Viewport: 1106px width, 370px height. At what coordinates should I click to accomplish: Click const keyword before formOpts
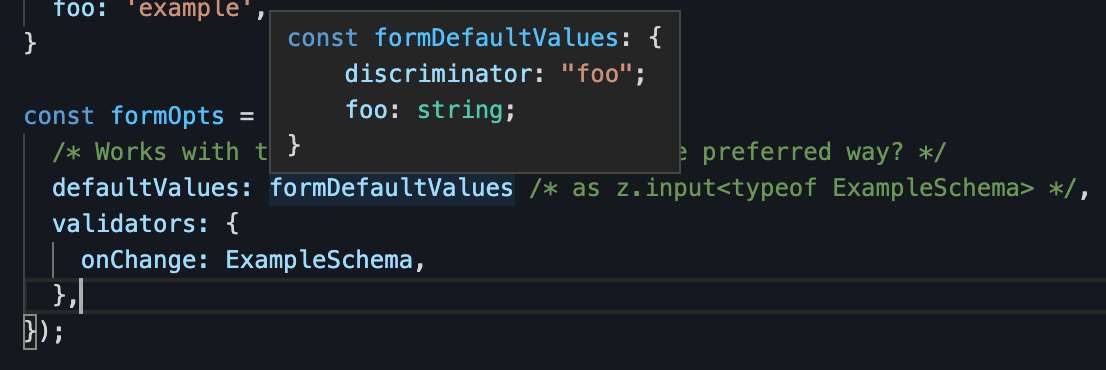click(59, 116)
